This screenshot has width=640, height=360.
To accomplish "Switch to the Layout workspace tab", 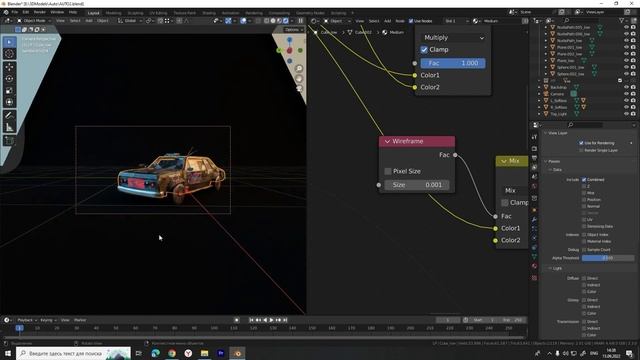I will coord(93,13).
